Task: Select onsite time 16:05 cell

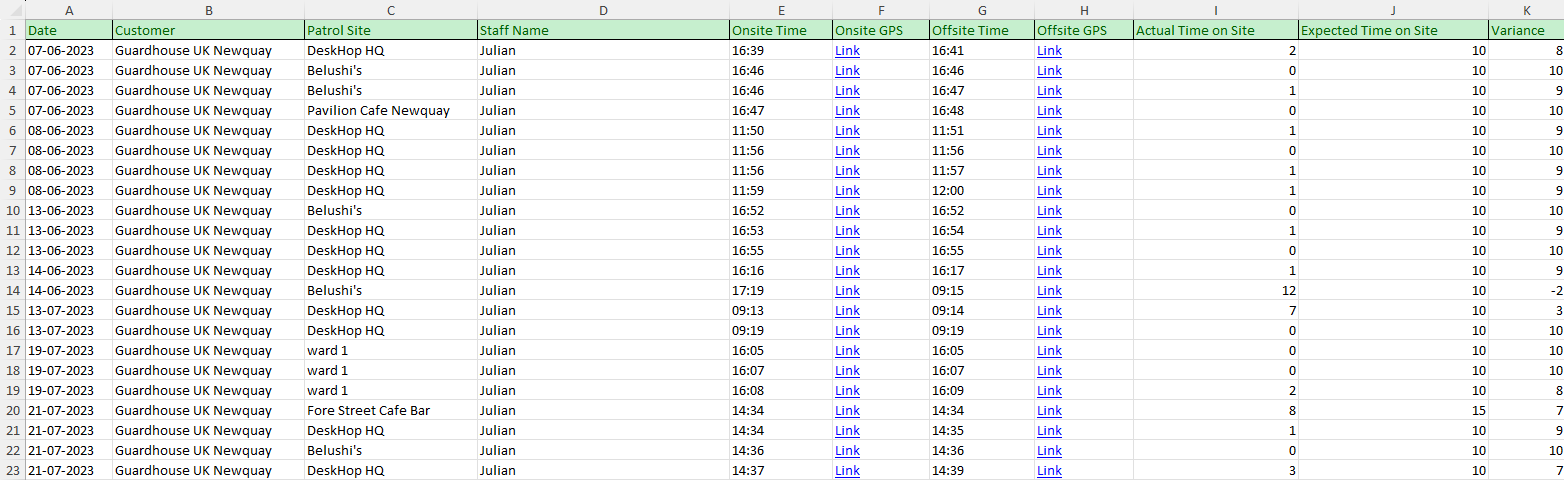Action: pyautogui.click(x=781, y=351)
